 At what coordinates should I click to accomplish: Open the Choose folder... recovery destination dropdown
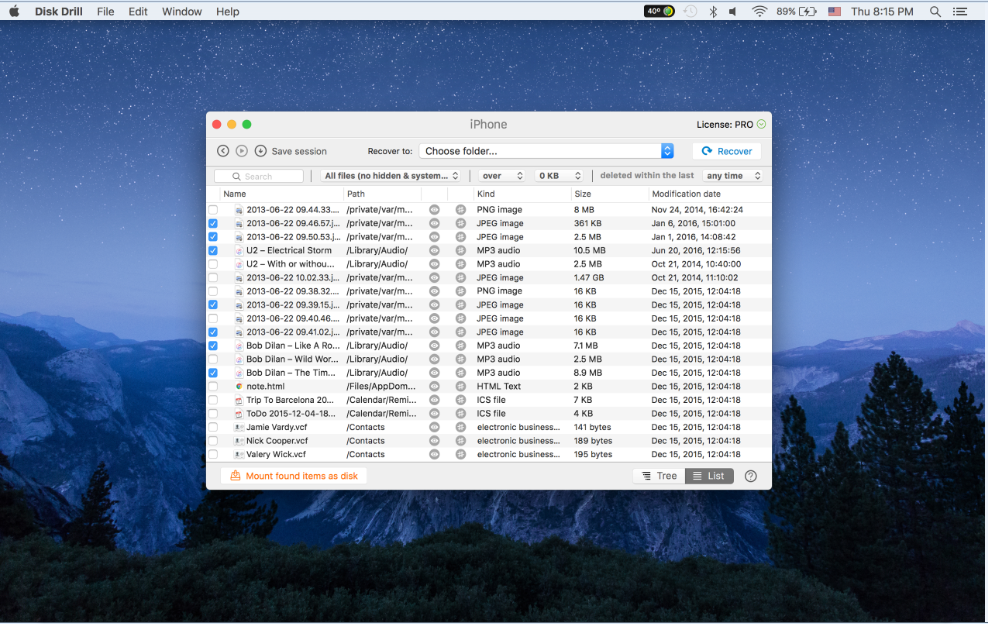pos(546,151)
